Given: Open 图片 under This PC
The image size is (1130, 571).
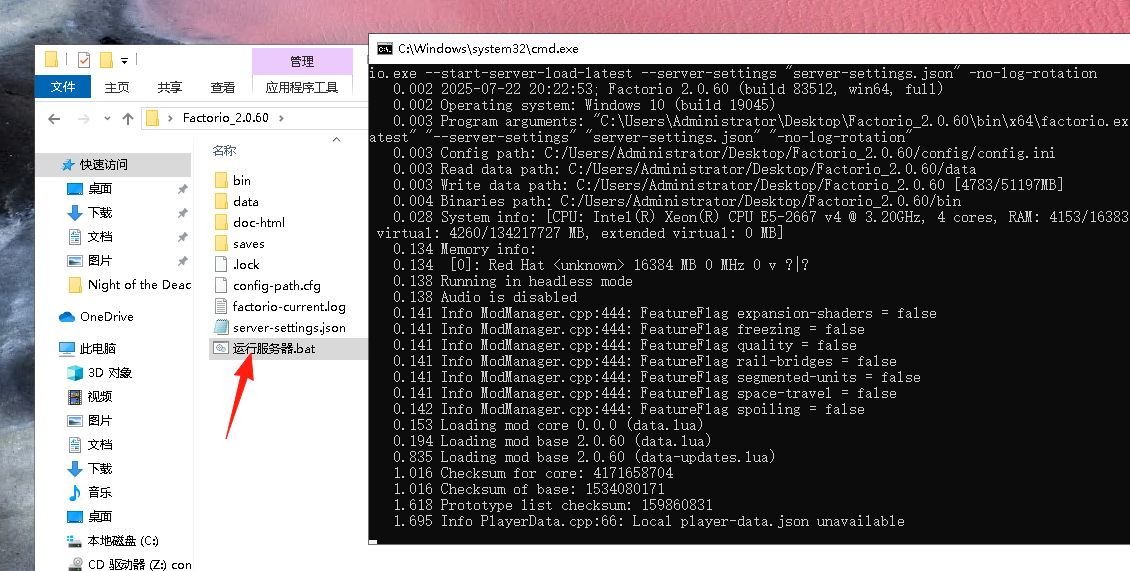Looking at the screenshot, I should (x=99, y=420).
